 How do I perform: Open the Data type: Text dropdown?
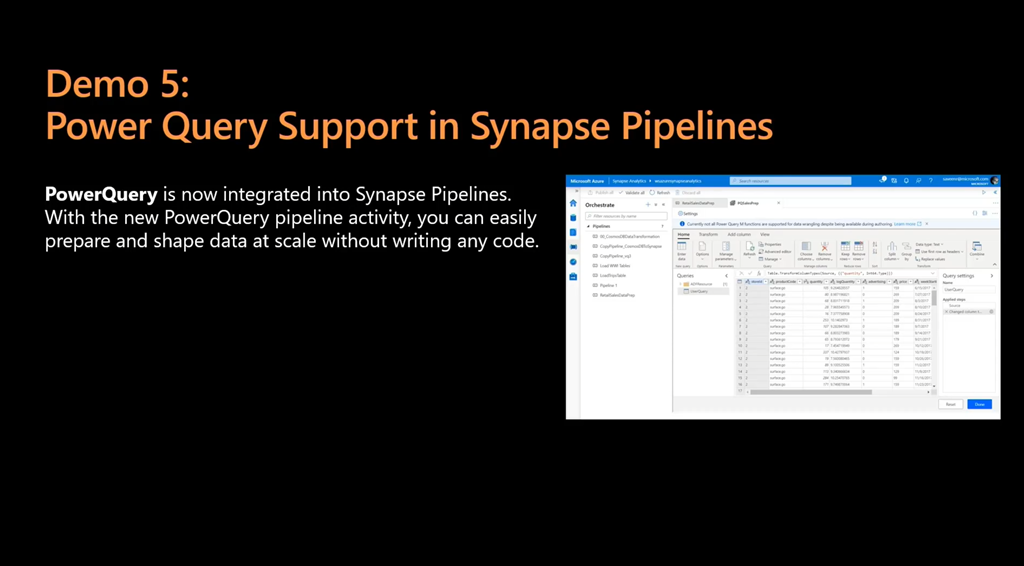coord(929,244)
